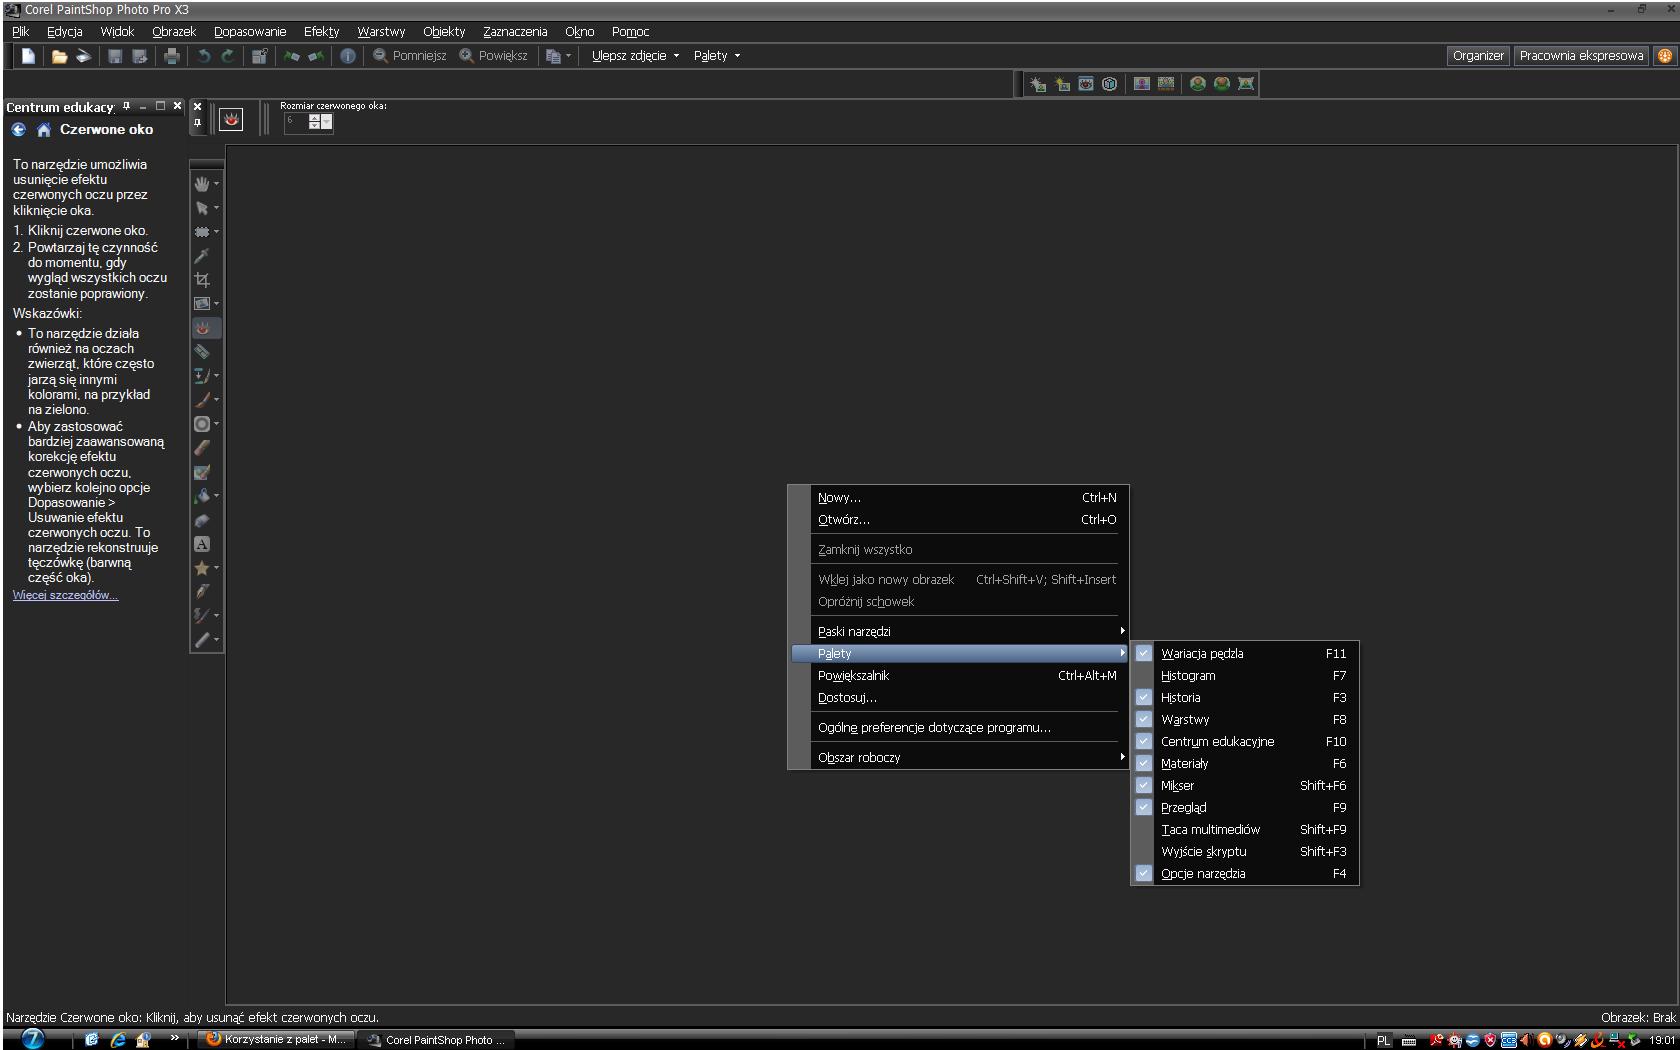Click the Undo arrow icon
Screen dimensions: 1680x1050
[x=204, y=56]
